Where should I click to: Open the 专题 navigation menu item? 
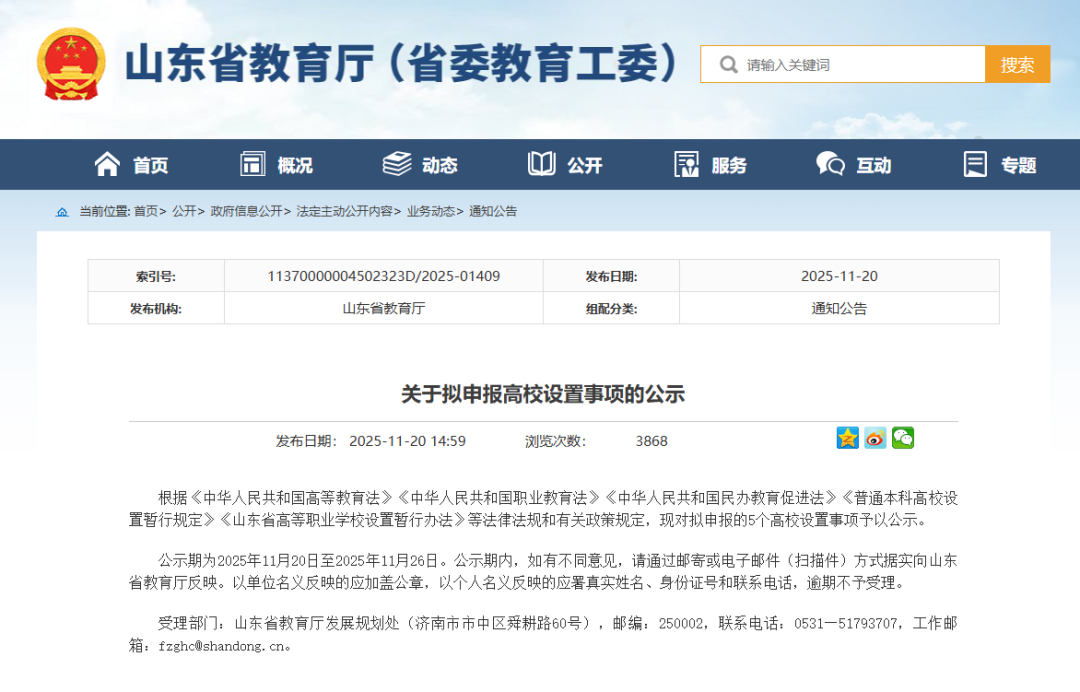(1000, 165)
